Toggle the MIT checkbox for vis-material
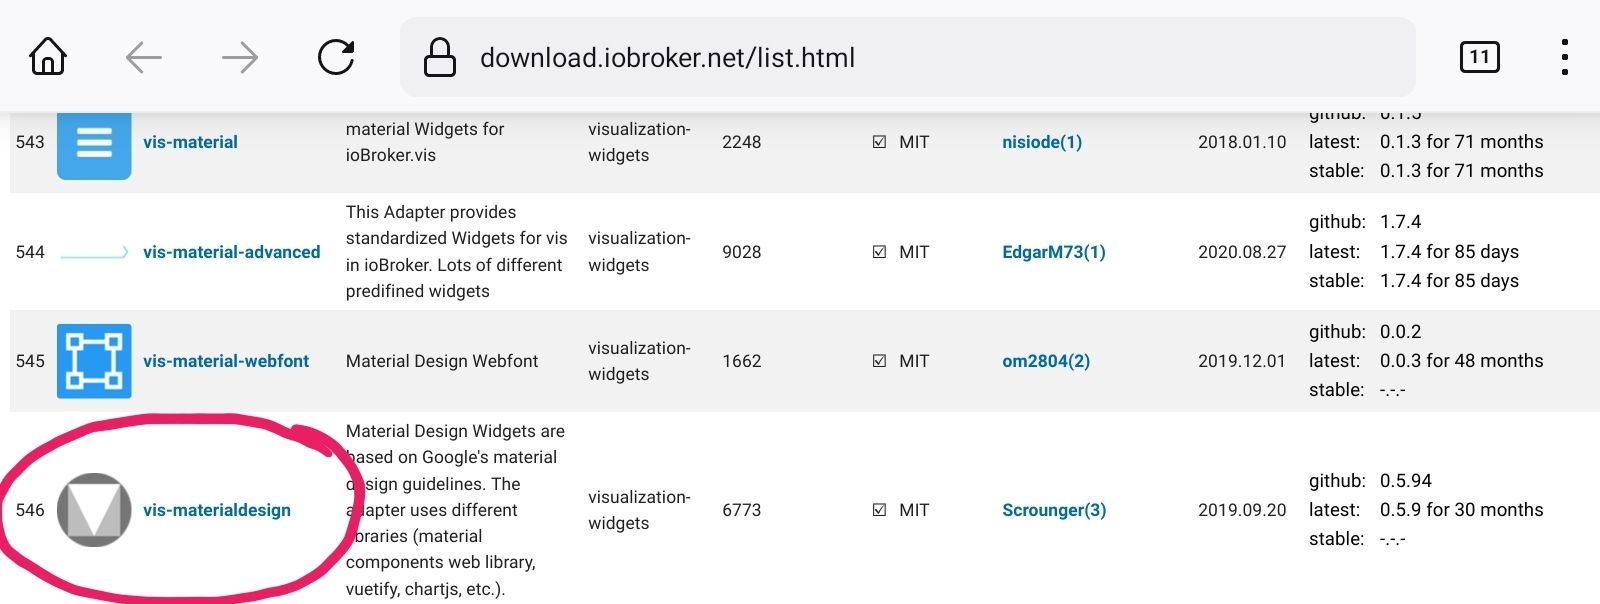The height and width of the screenshot is (604, 1600). [879, 142]
